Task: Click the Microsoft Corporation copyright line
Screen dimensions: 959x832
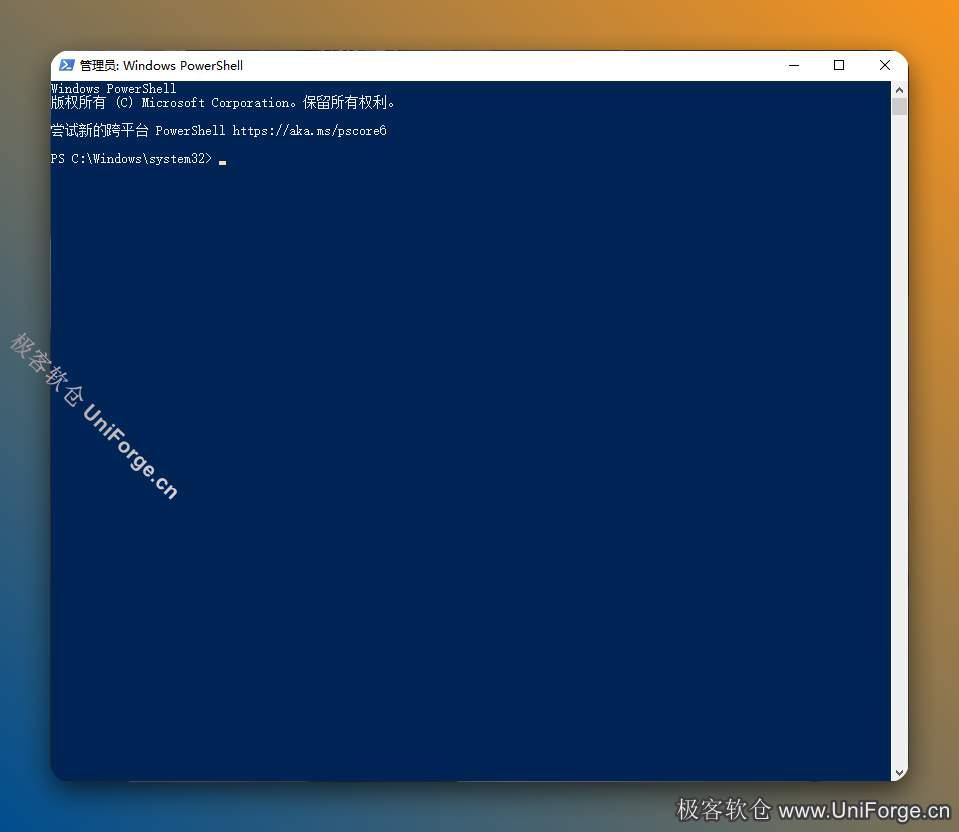Action: tap(223, 102)
